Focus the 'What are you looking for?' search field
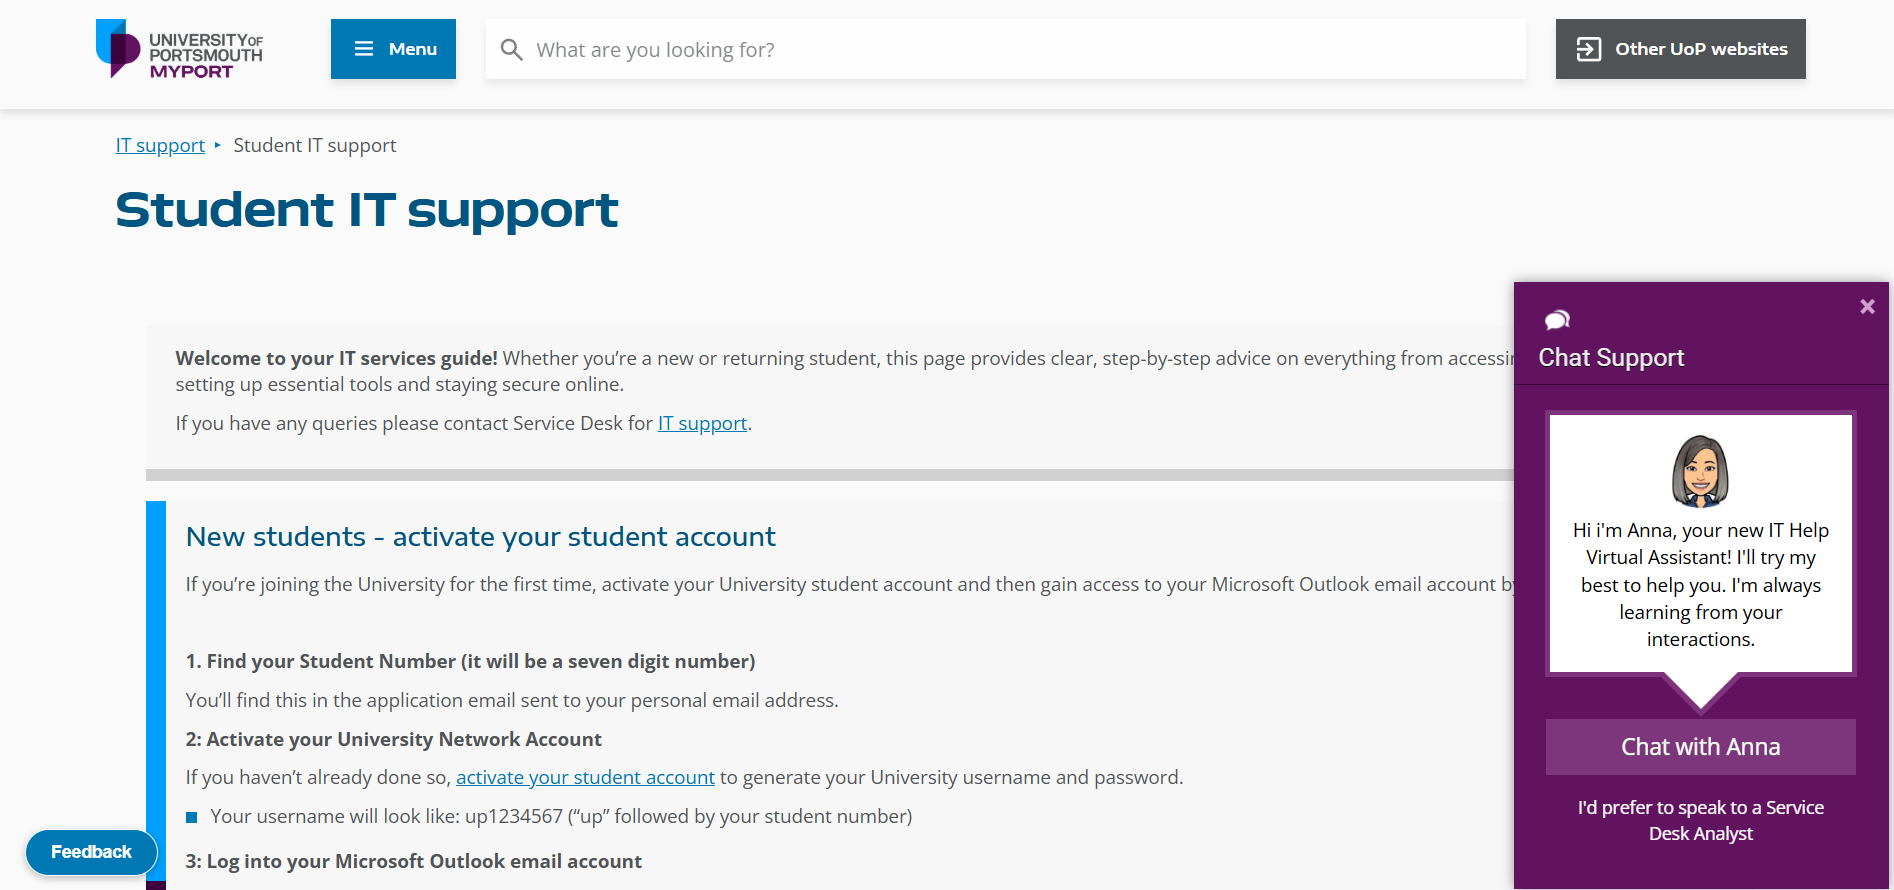Viewport: 1894px width, 890px height. 1005,49
